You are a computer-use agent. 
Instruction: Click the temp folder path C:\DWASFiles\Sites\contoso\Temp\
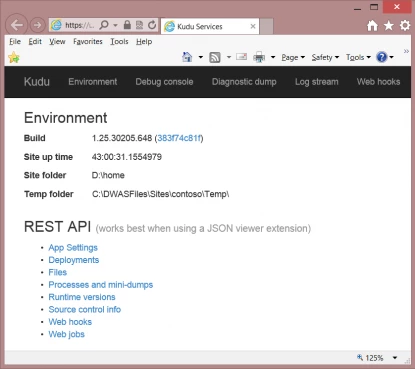tap(161, 194)
